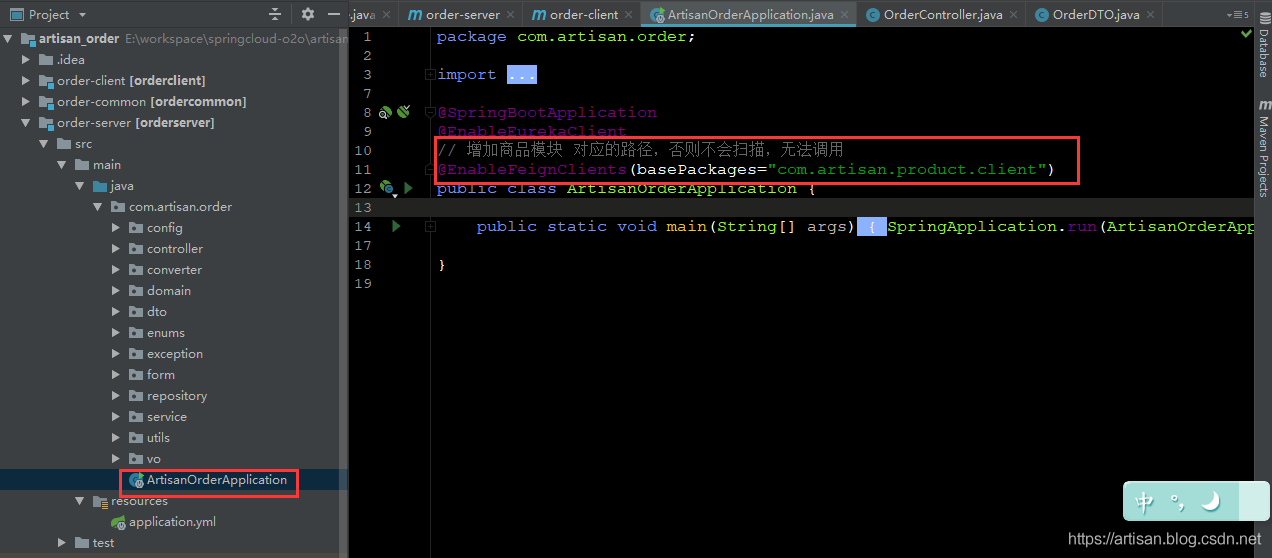Open the Maven Projects tool window
This screenshot has width=1272, height=558.
pyautogui.click(x=1263, y=150)
